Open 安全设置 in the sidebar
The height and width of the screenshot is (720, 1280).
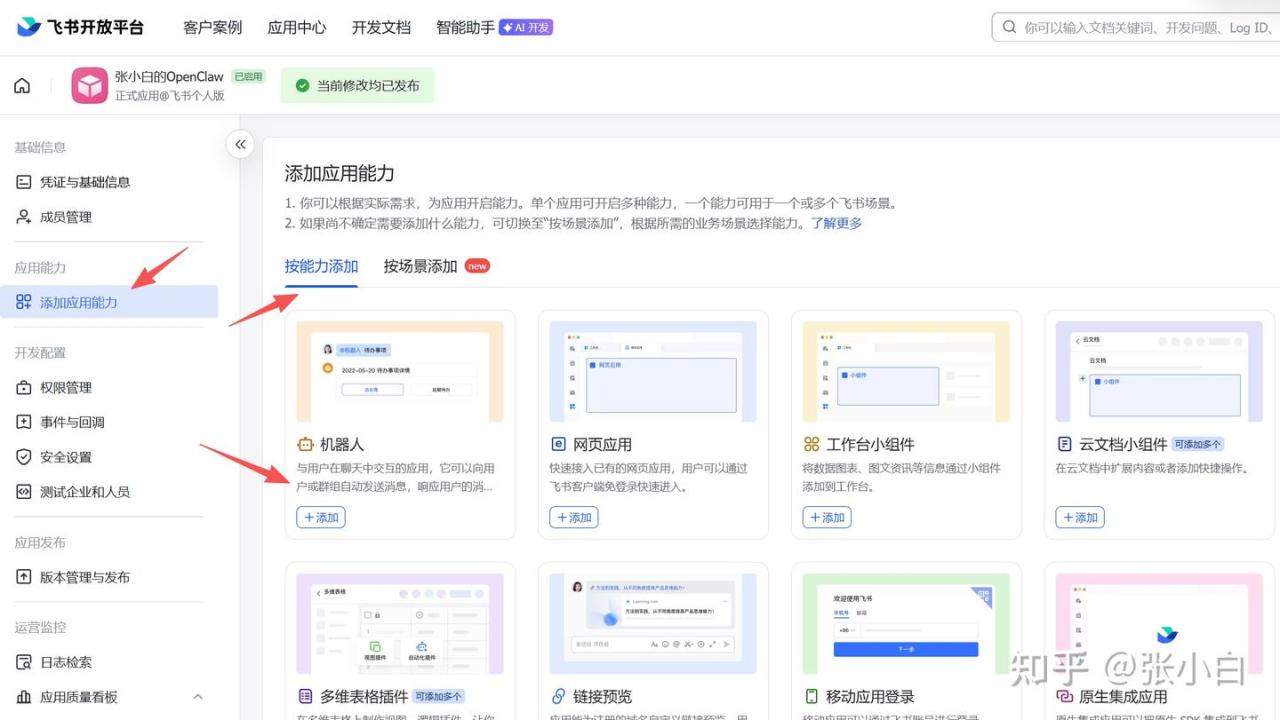pos(65,457)
